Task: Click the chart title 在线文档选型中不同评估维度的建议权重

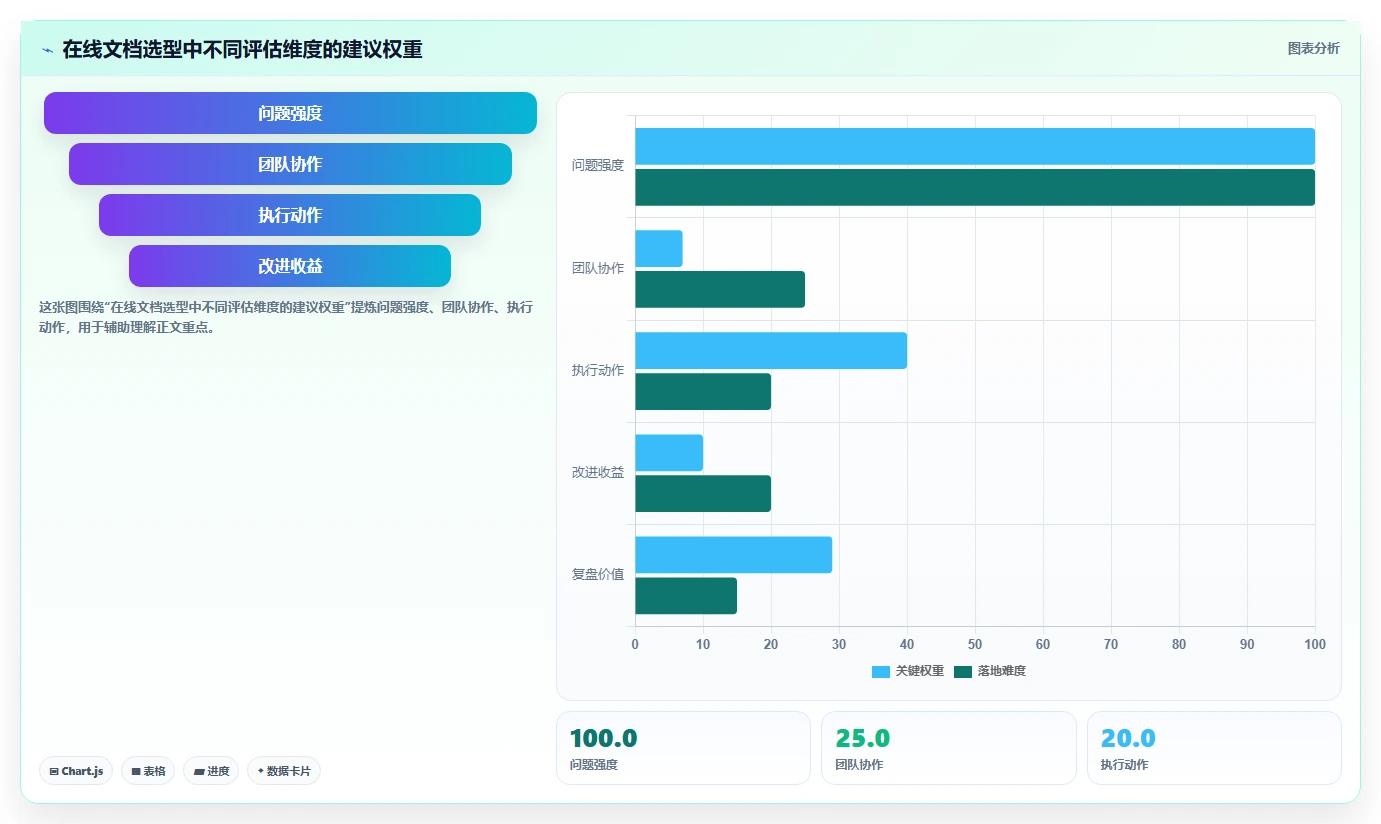Action: tap(242, 49)
